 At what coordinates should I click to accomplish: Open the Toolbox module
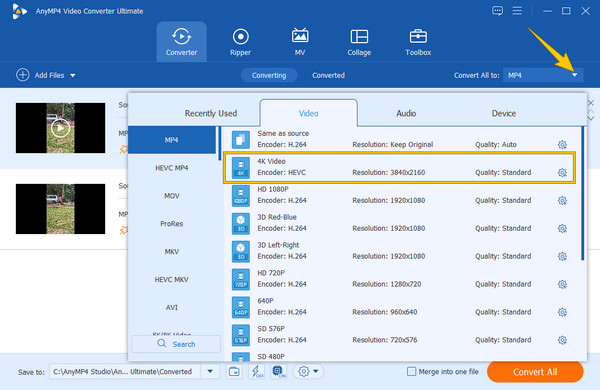pos(418,42)
